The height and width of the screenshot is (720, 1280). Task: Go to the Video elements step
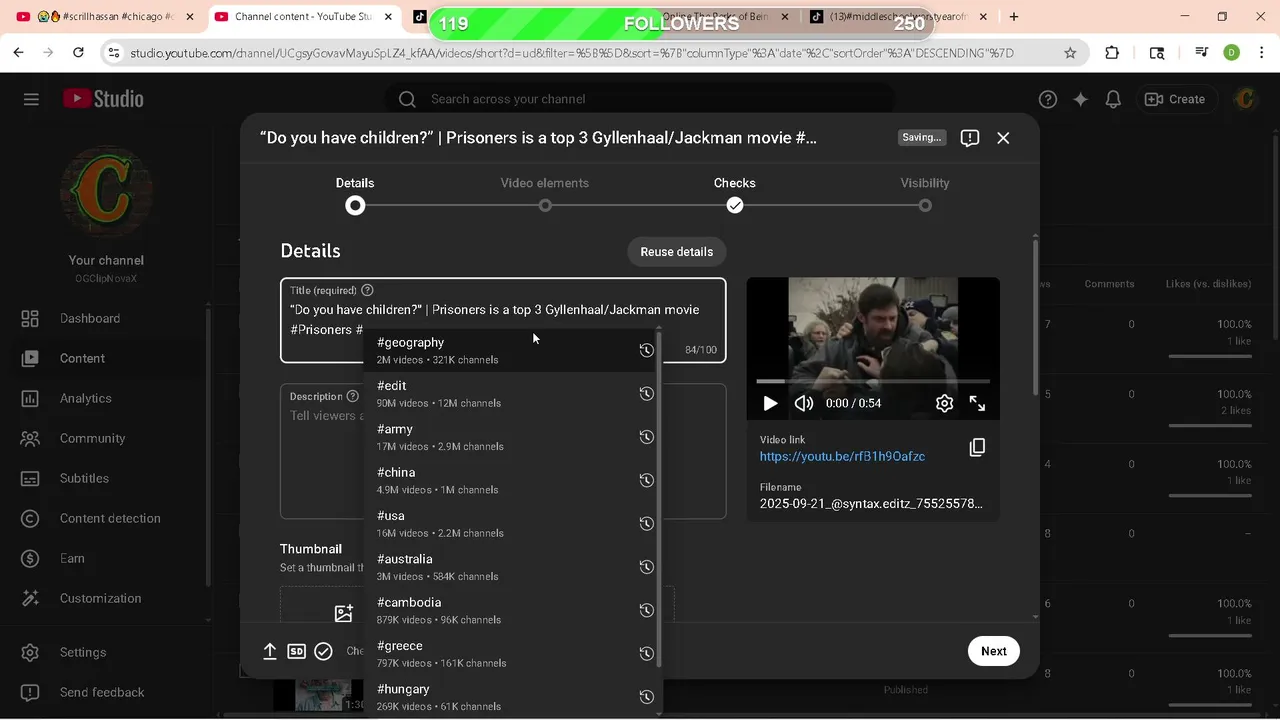tap(545, 194)
